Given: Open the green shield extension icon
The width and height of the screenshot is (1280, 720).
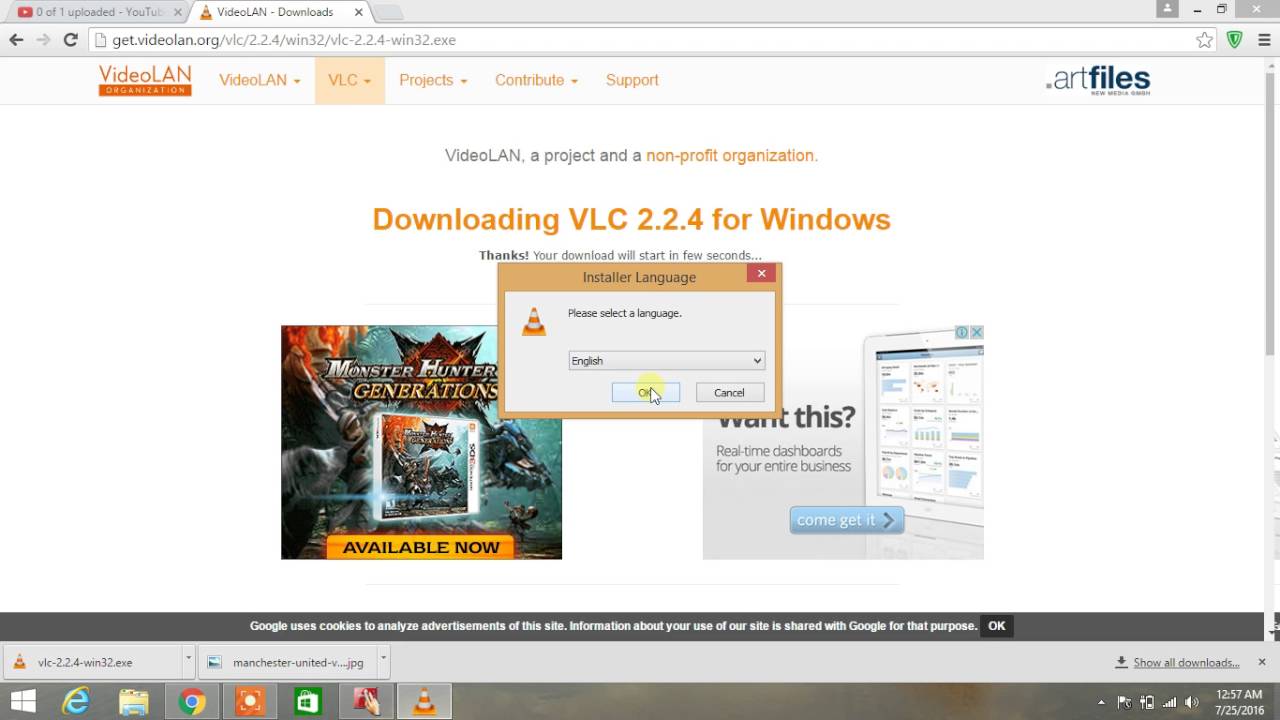Looking at the screenshot, I should (x=1234, y=40).
